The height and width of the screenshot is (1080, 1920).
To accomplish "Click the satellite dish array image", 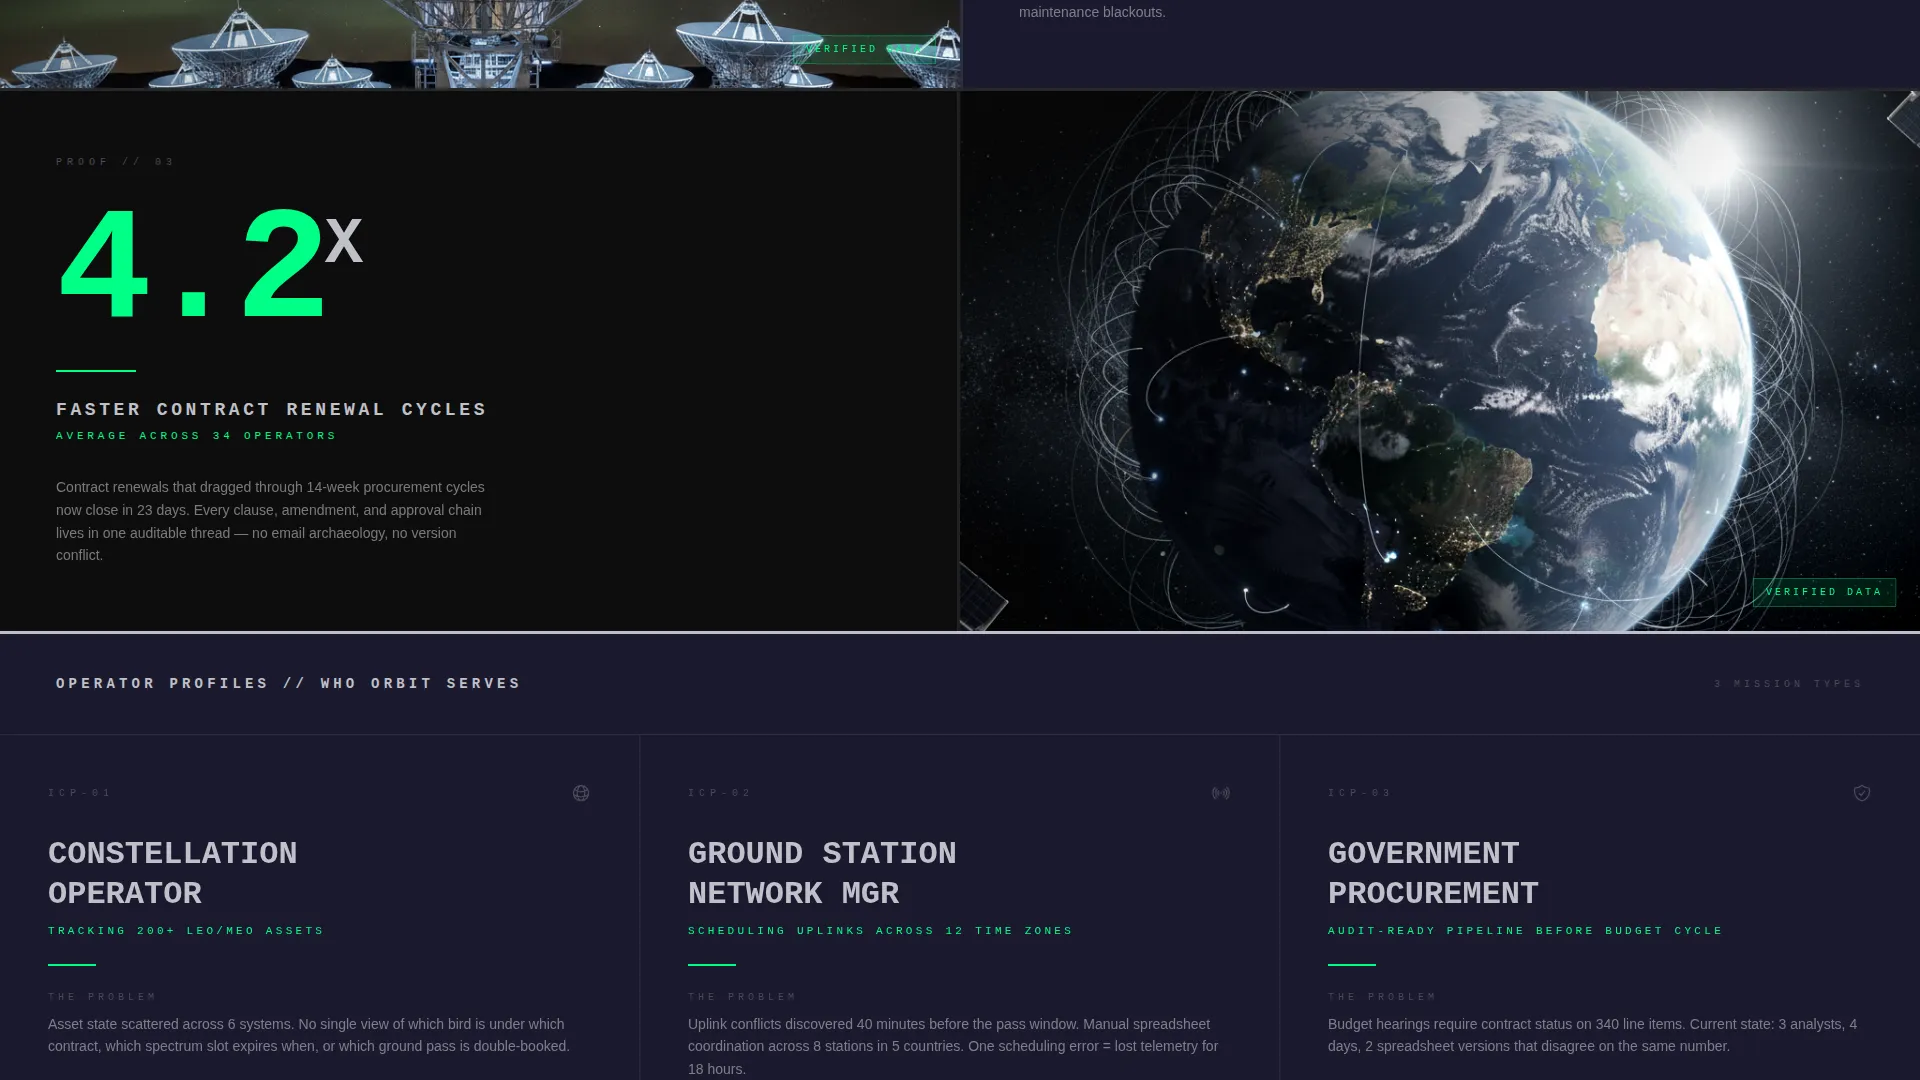I will point(480,44).
